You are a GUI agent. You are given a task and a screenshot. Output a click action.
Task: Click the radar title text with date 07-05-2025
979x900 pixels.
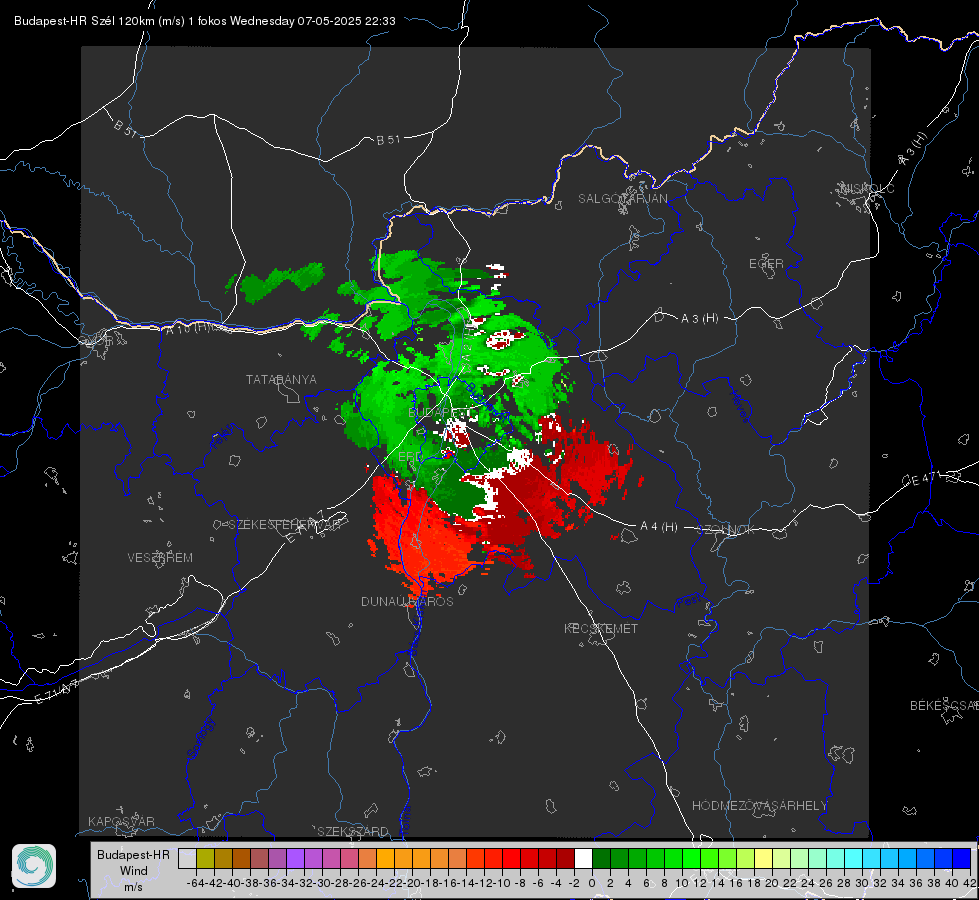[x=205, y=21]
